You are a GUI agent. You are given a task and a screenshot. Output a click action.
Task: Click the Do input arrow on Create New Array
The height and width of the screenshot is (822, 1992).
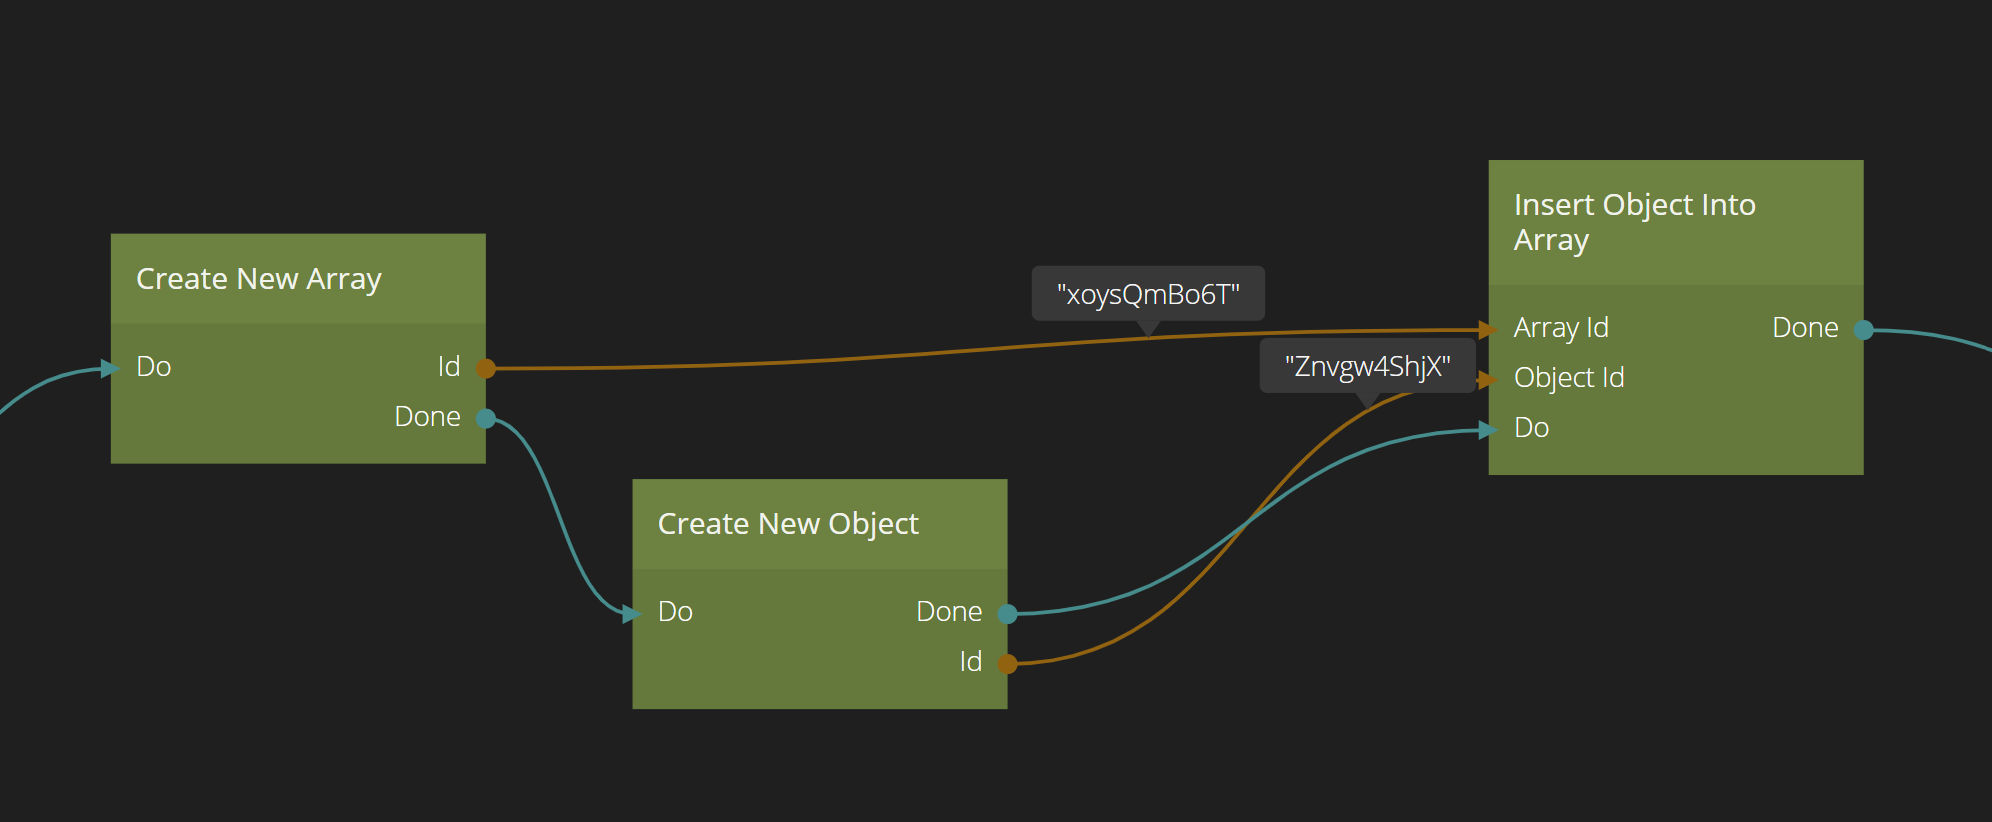[111, 369]
